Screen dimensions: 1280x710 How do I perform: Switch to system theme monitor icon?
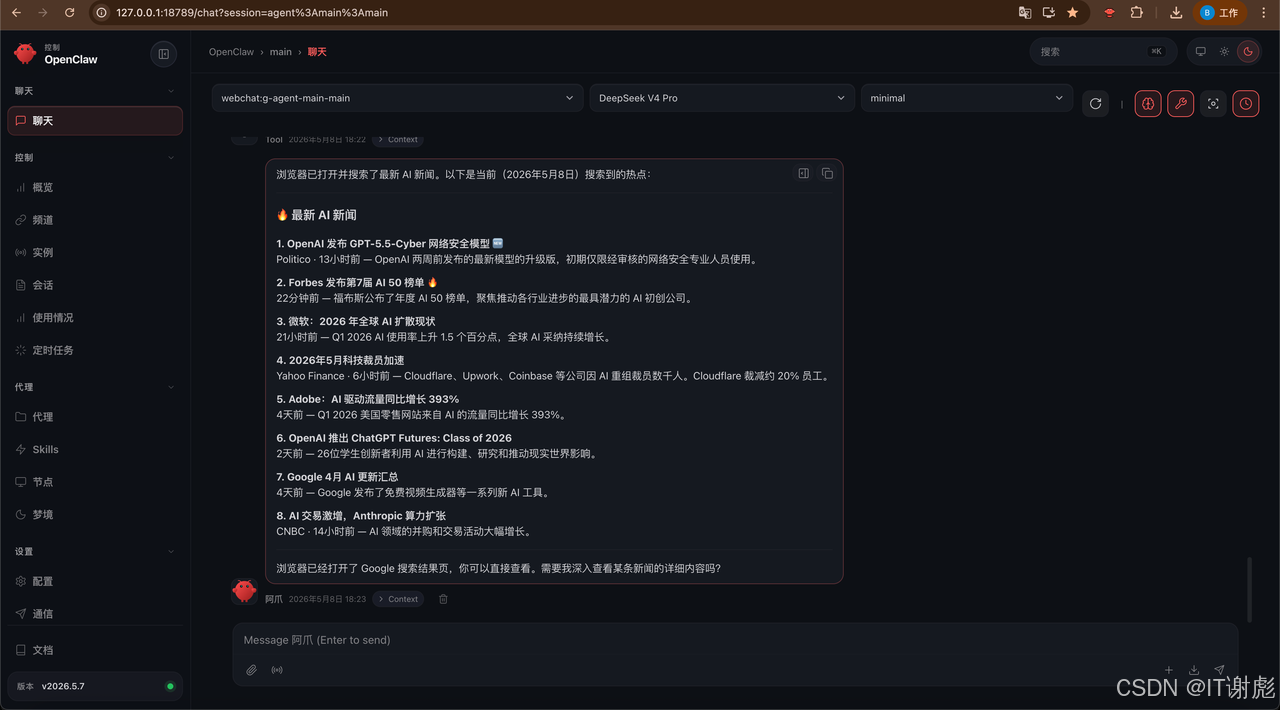click(x=1201, y=52)
